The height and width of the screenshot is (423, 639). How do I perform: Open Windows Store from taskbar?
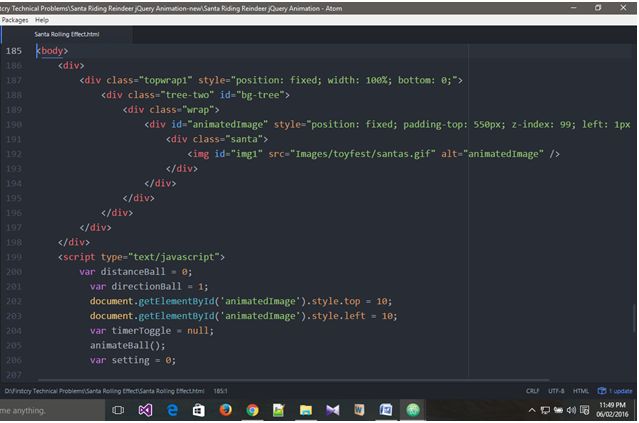199,410
